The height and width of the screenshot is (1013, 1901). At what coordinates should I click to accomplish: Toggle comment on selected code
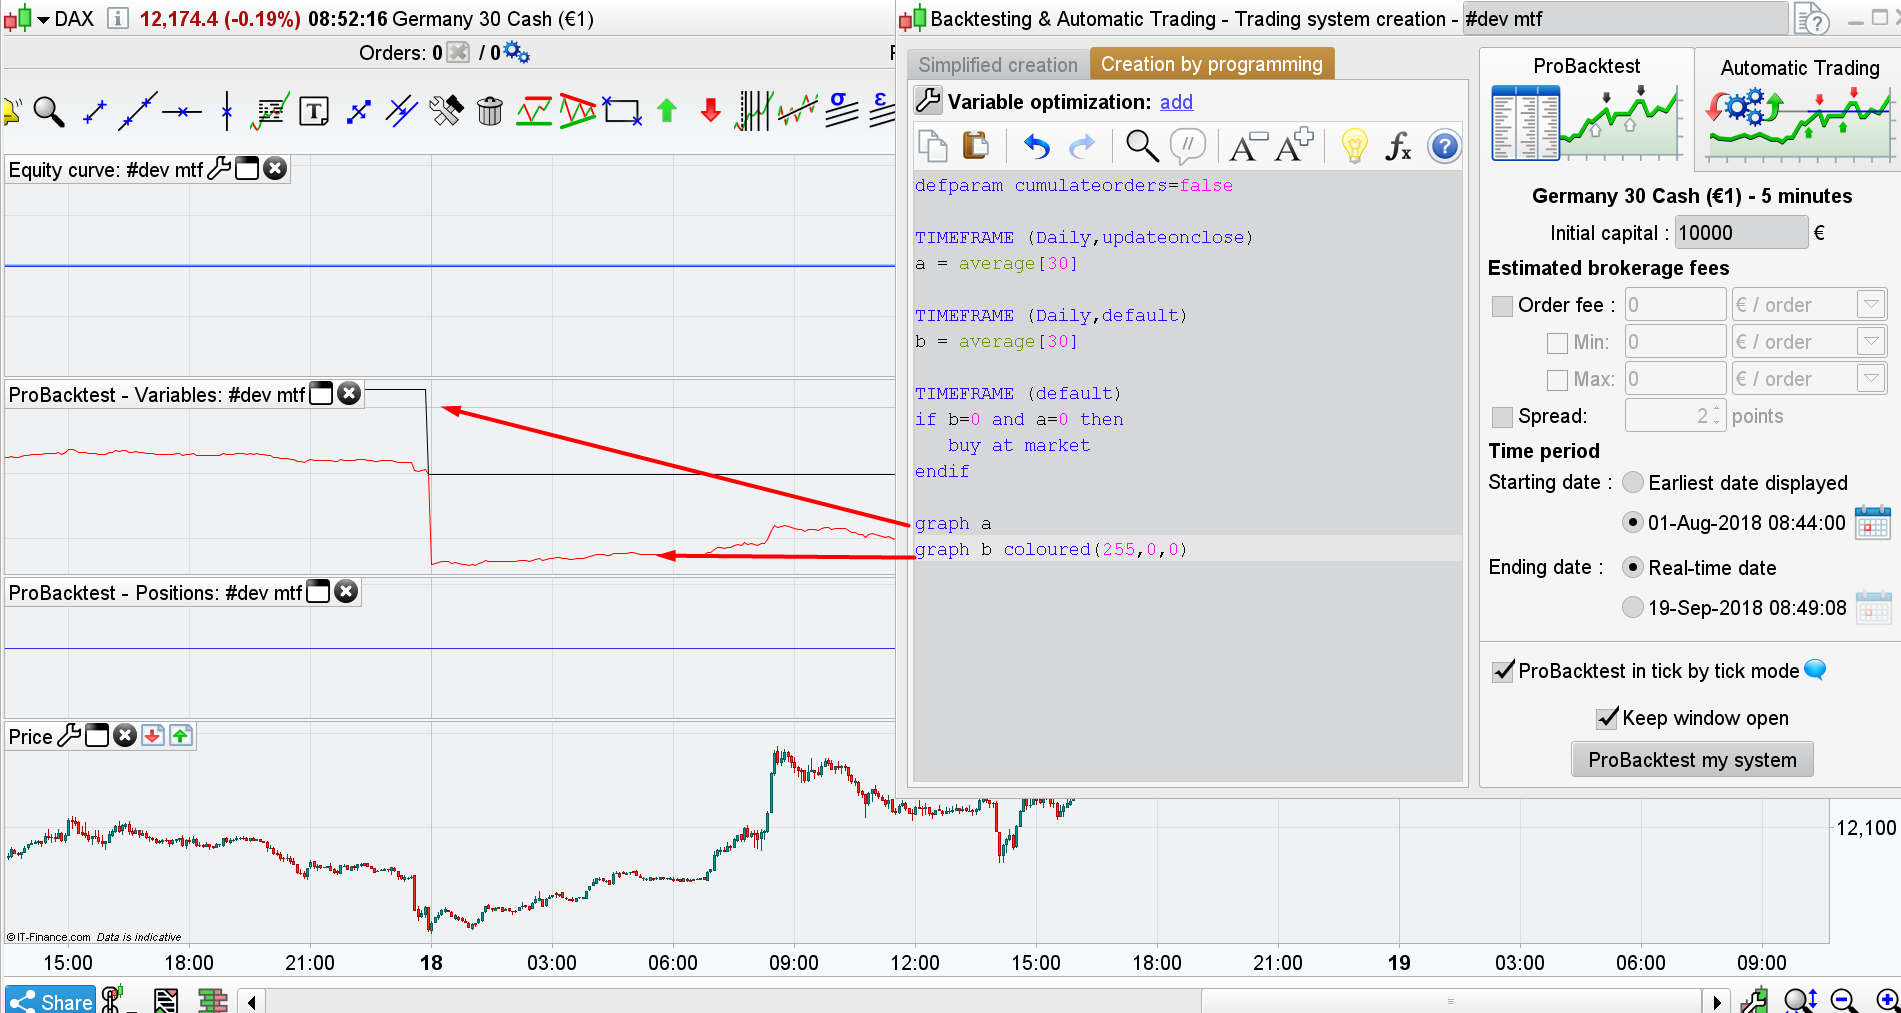[1187, 147]
